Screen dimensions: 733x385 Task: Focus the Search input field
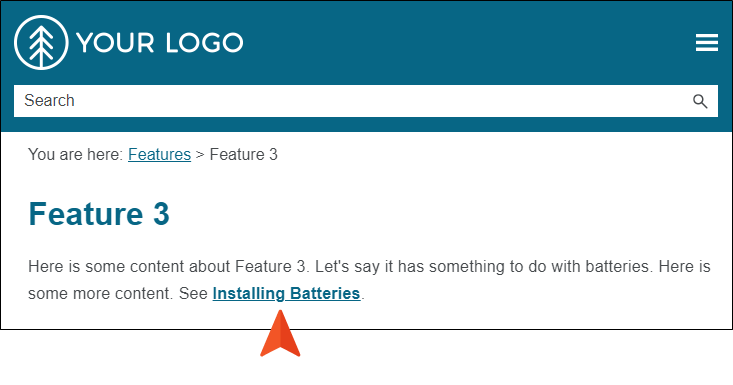pos(366,101)
